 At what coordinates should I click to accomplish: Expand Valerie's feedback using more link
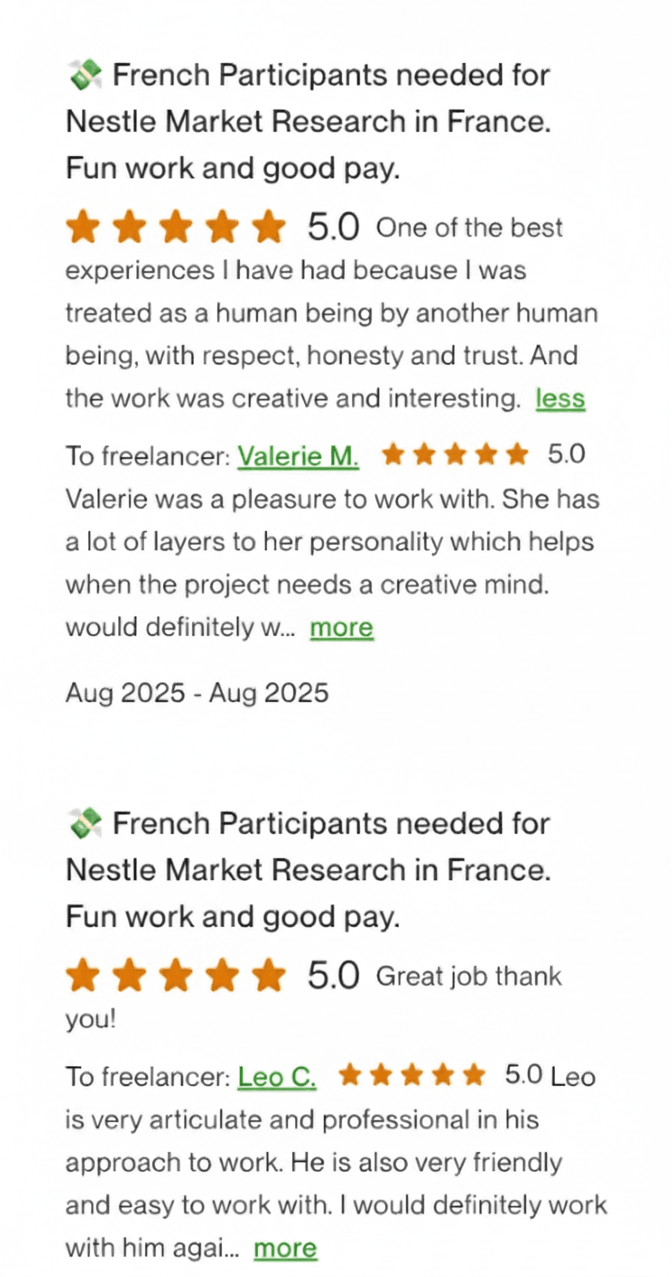[341, 627]
